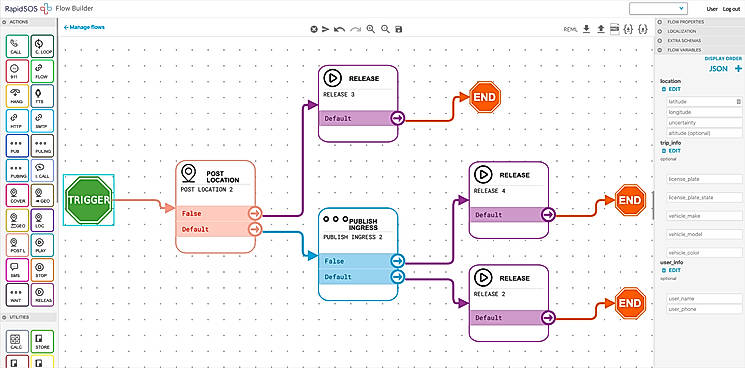Click the license_plate input field
Image resolution: width=745 pixels, height=368 pixels.
(704, 179)
